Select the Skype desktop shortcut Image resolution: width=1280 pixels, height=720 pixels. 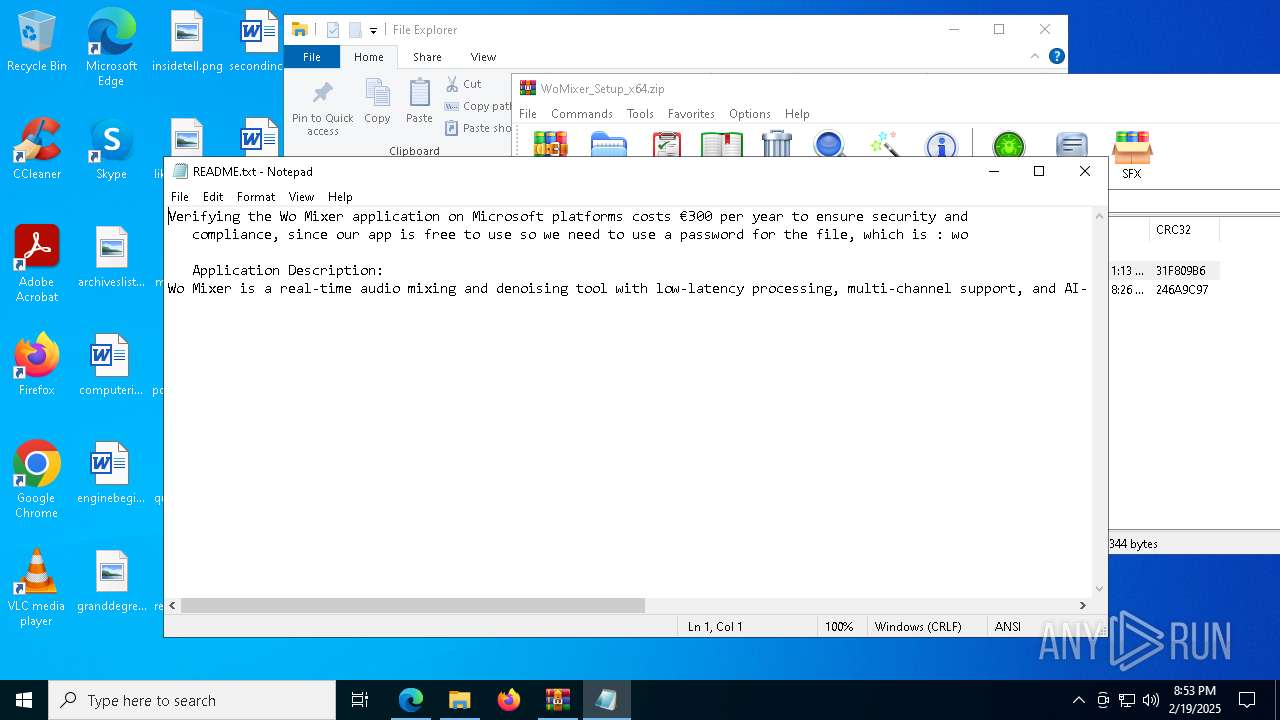click(x=111, y=148)
